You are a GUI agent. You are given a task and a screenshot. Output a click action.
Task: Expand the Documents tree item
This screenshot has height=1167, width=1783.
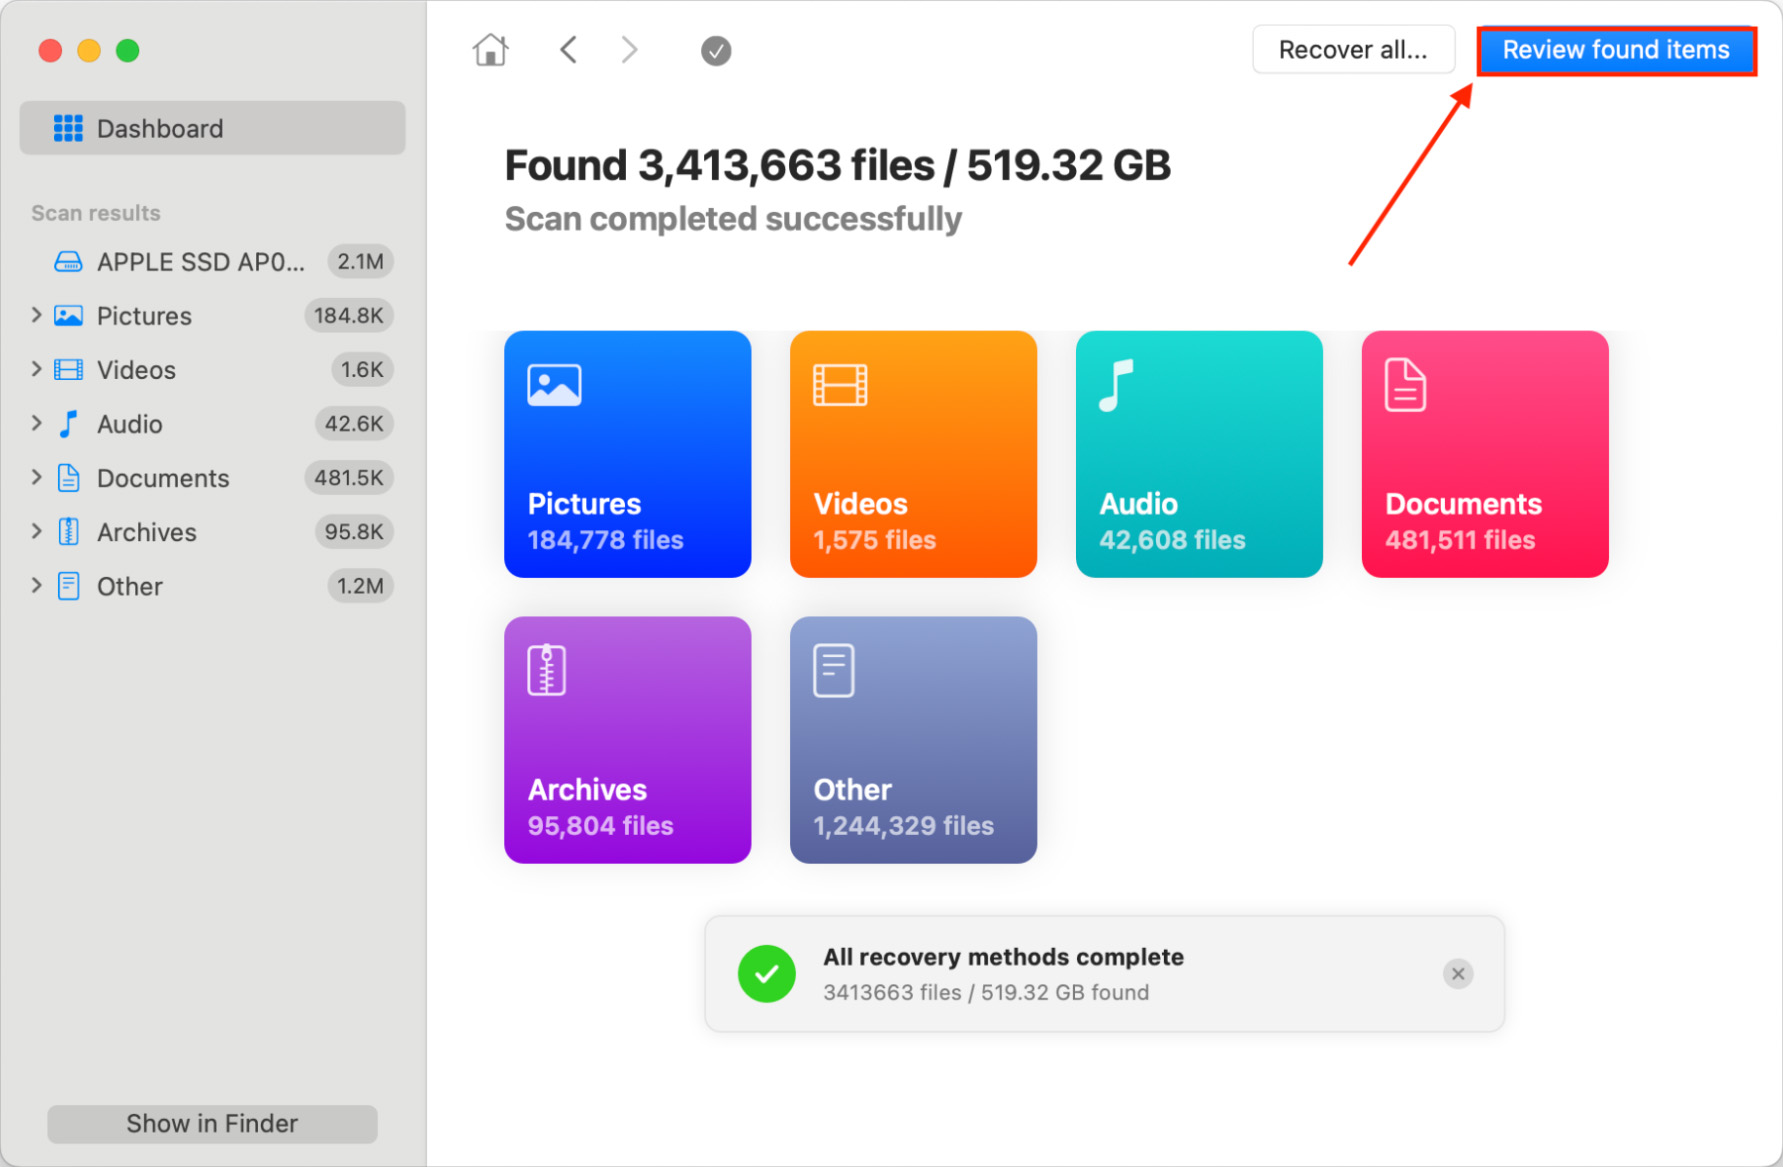[x=37, y=477]
